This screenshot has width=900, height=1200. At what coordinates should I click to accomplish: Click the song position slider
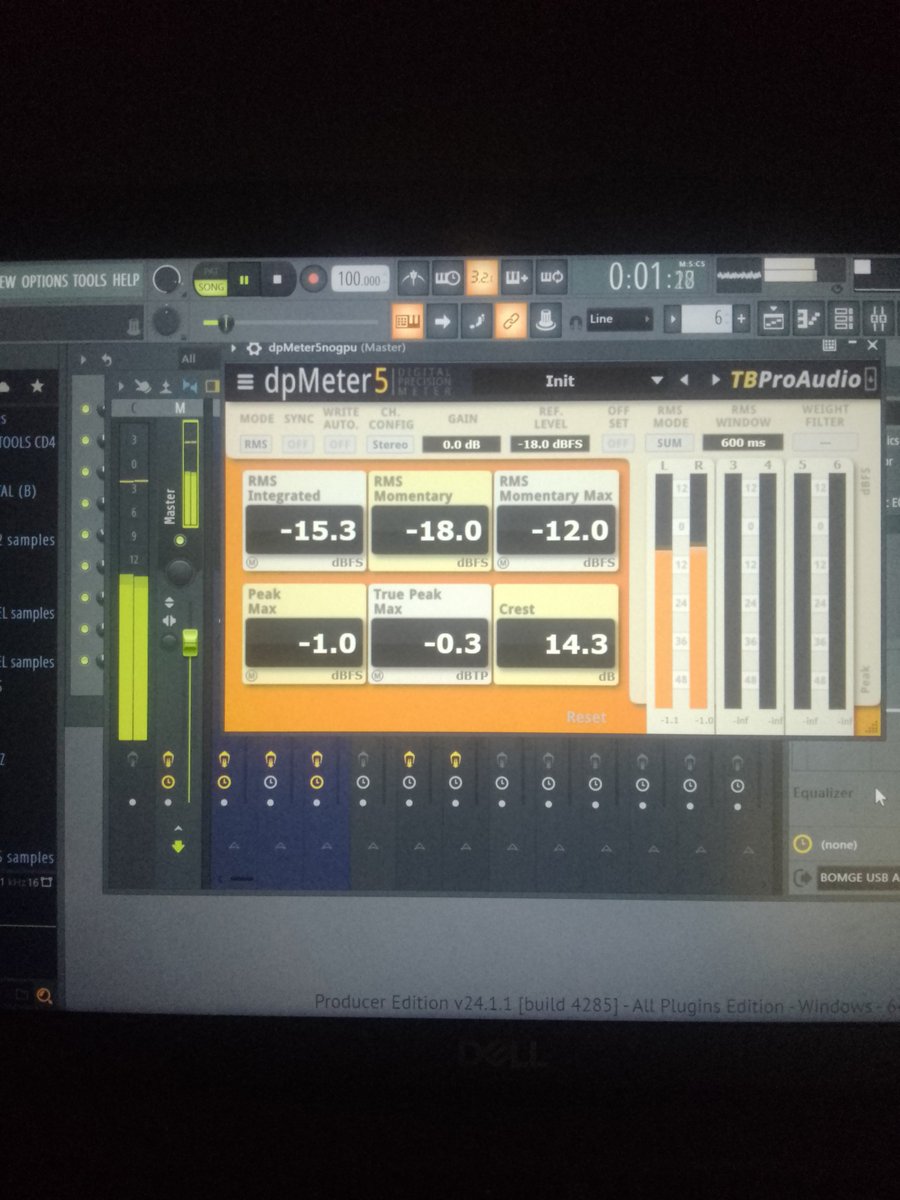(290, 322)
